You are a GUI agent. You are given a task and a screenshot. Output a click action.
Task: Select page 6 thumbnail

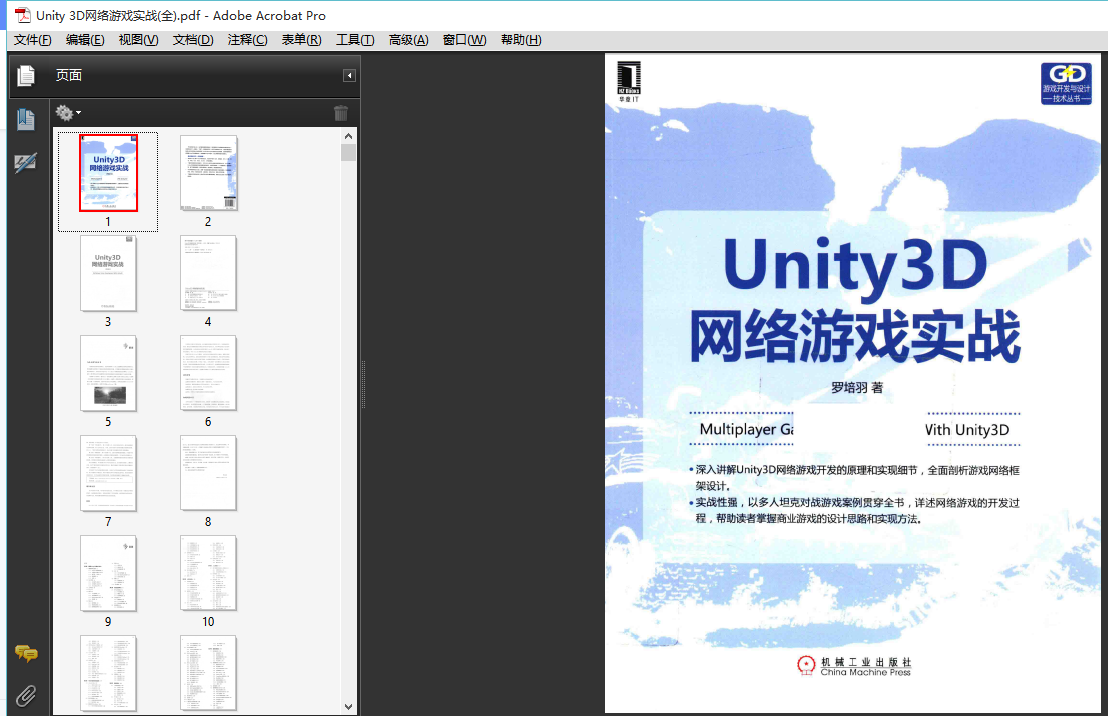coord(208,373)
